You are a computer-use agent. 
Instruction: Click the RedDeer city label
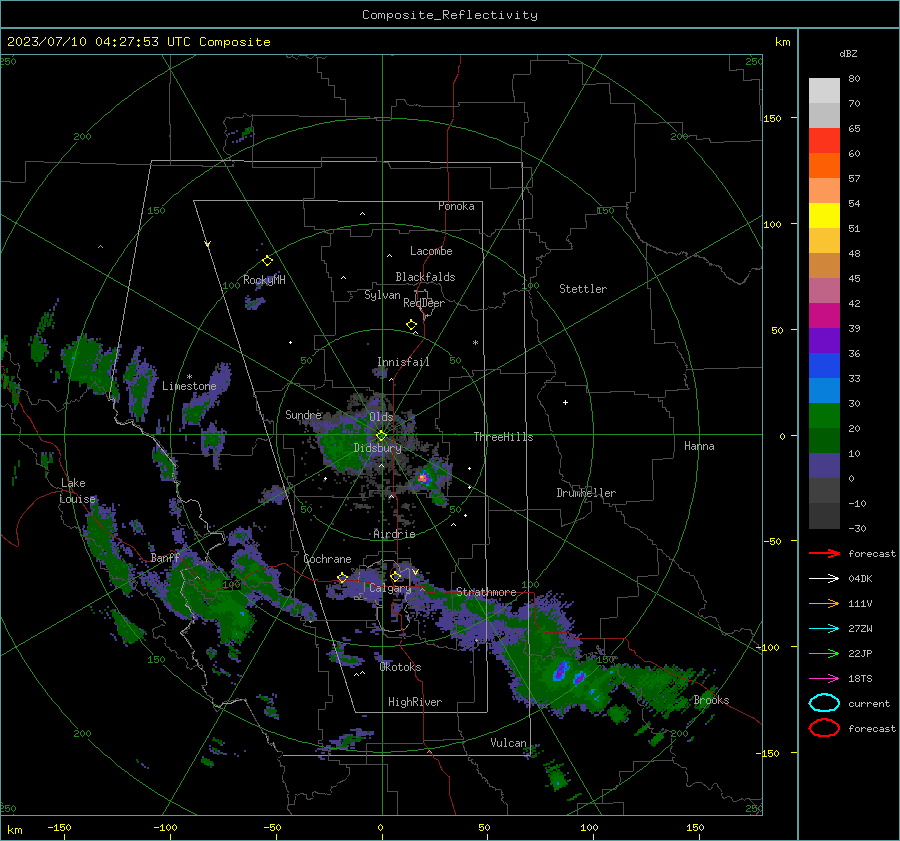(x=424, y=303)
